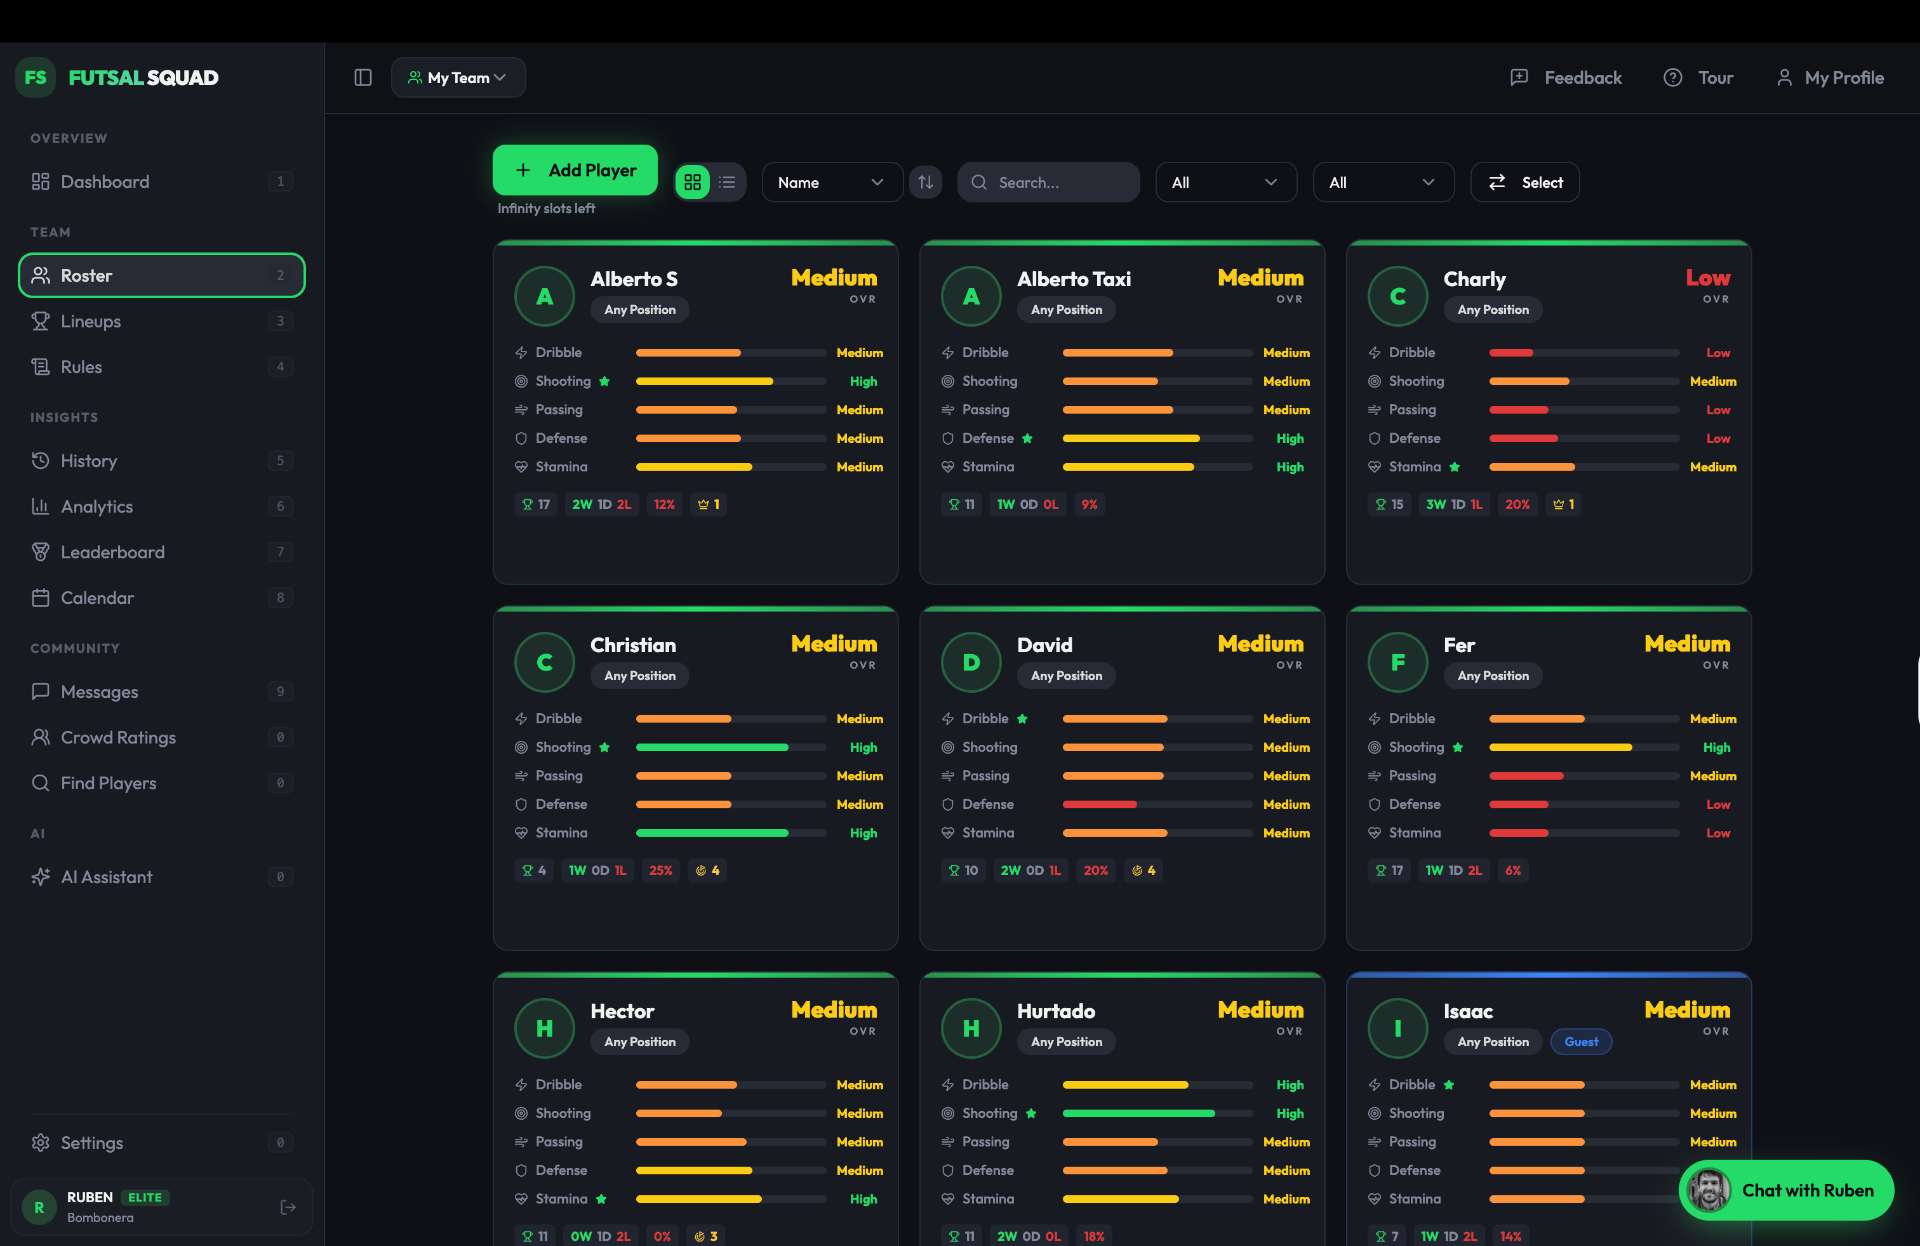The height and width of the screenshot is (1246, 1920).
Task: Click the History clock icon
Action: [40, 460]
